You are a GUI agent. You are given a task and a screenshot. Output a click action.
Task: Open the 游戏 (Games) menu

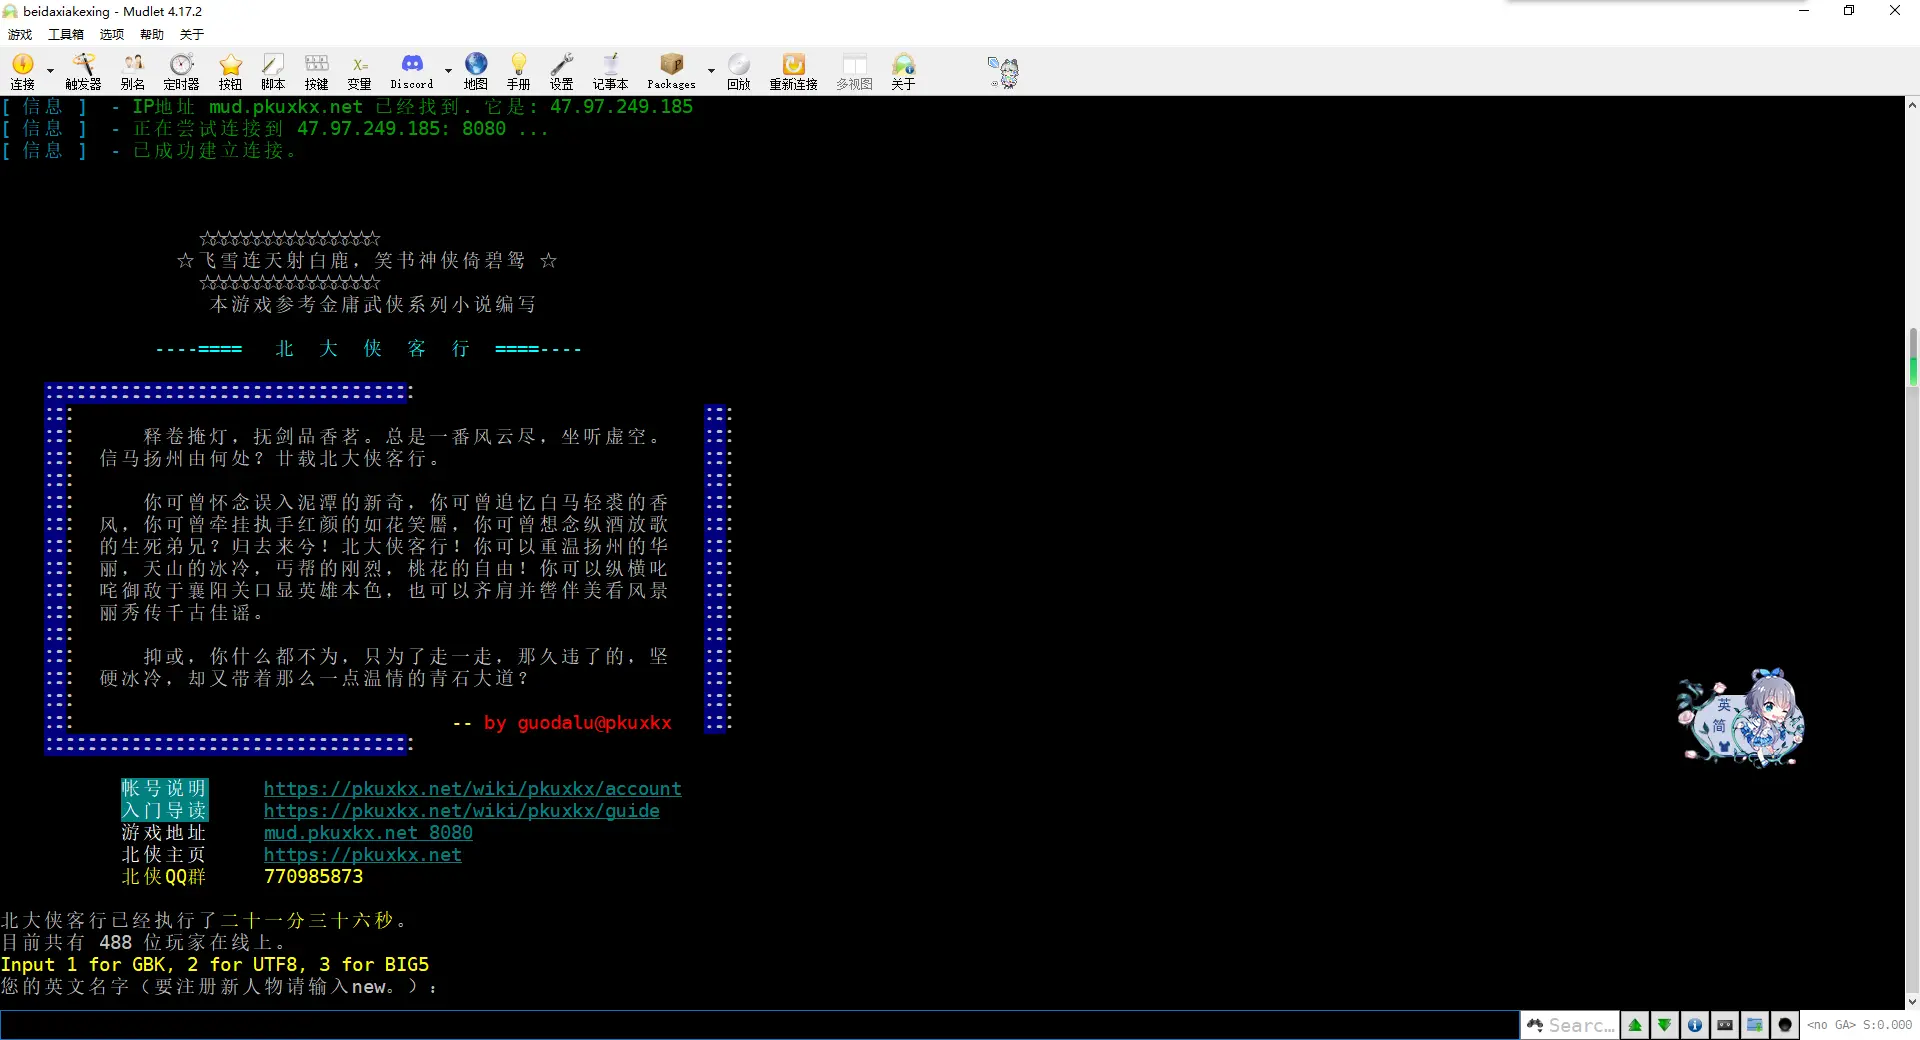pos(20,34)
